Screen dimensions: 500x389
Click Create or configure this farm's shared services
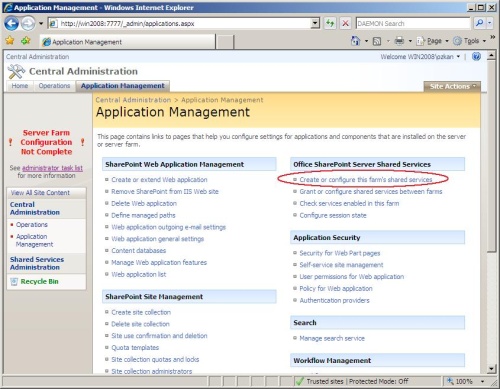pyautogui.click(x=366, y=180)
